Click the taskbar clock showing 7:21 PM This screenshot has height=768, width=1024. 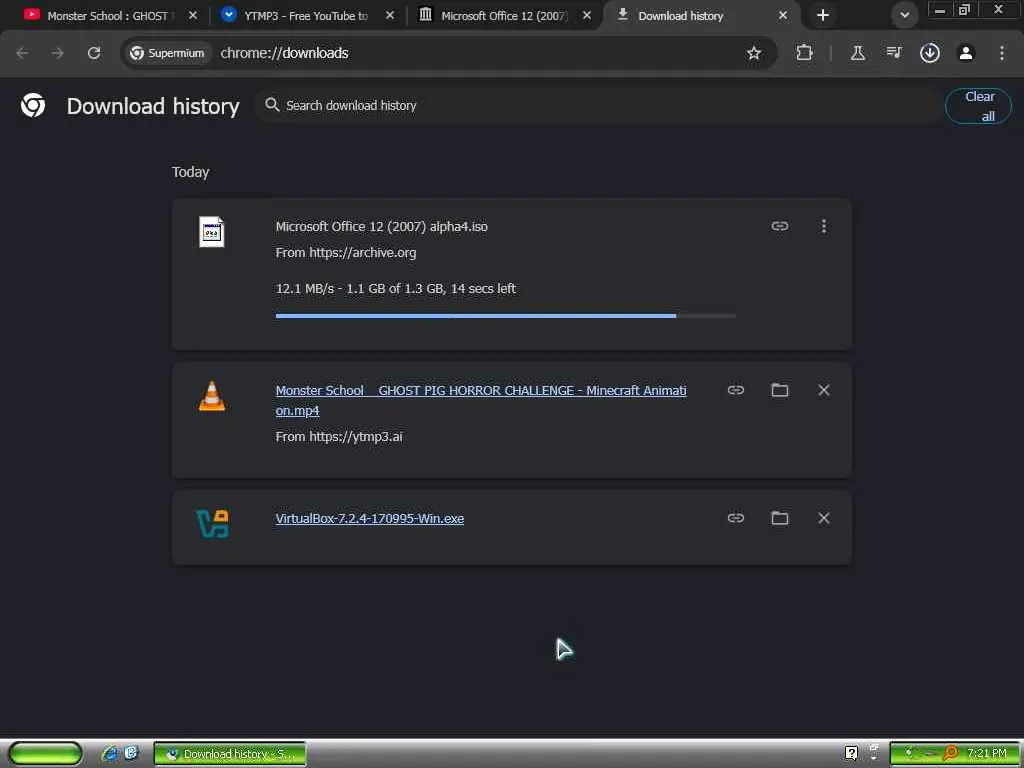point(987,754)
